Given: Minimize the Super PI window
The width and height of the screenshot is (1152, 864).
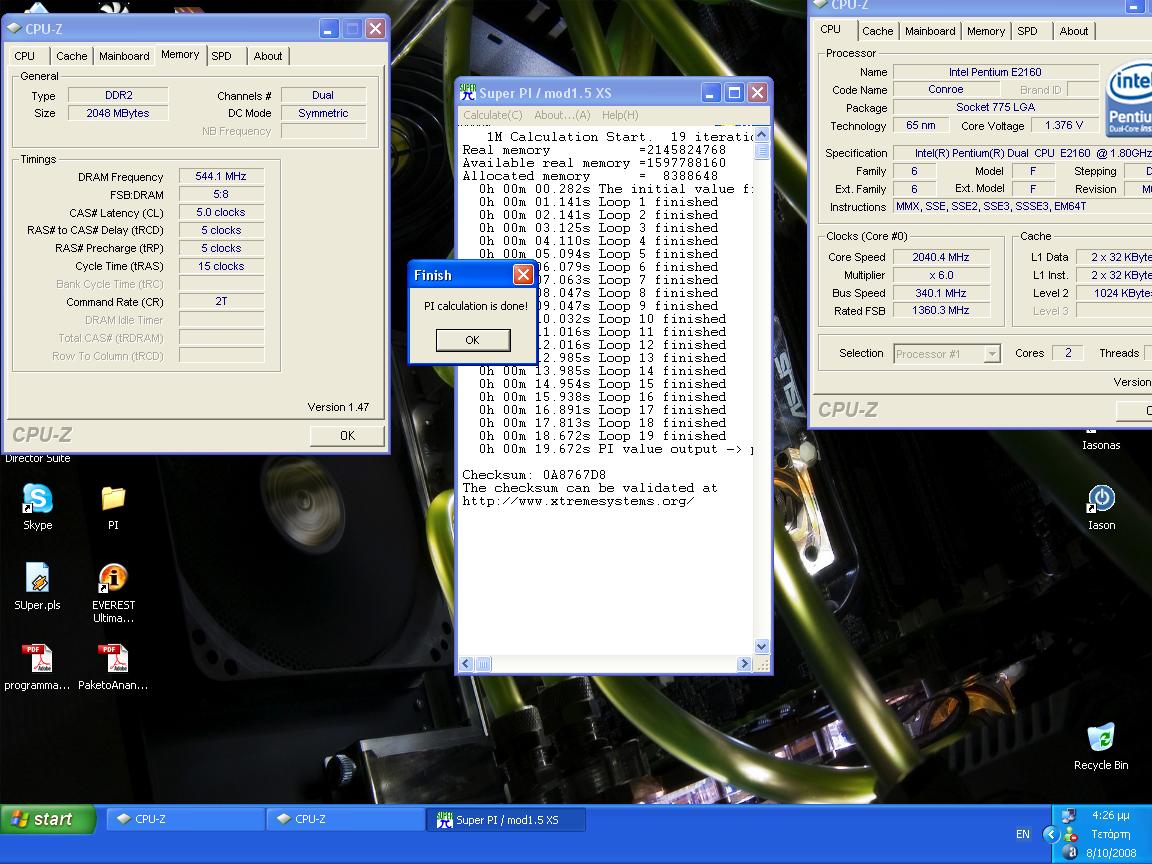Looking at the screenshot, I should [710, 93].
